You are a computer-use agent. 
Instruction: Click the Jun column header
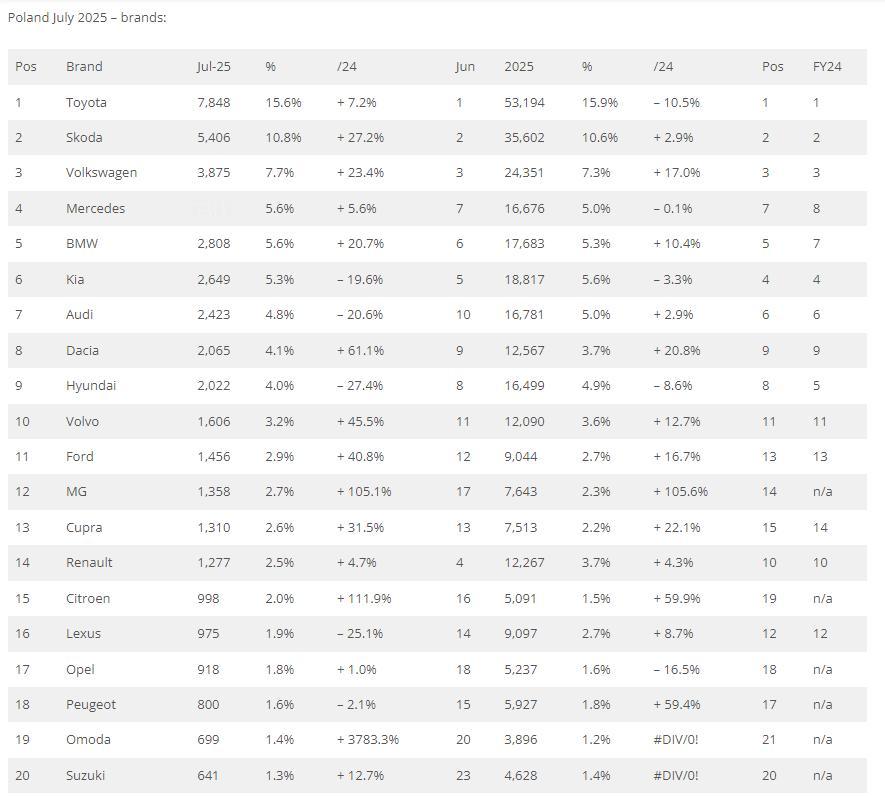click(x=465, y=66)
